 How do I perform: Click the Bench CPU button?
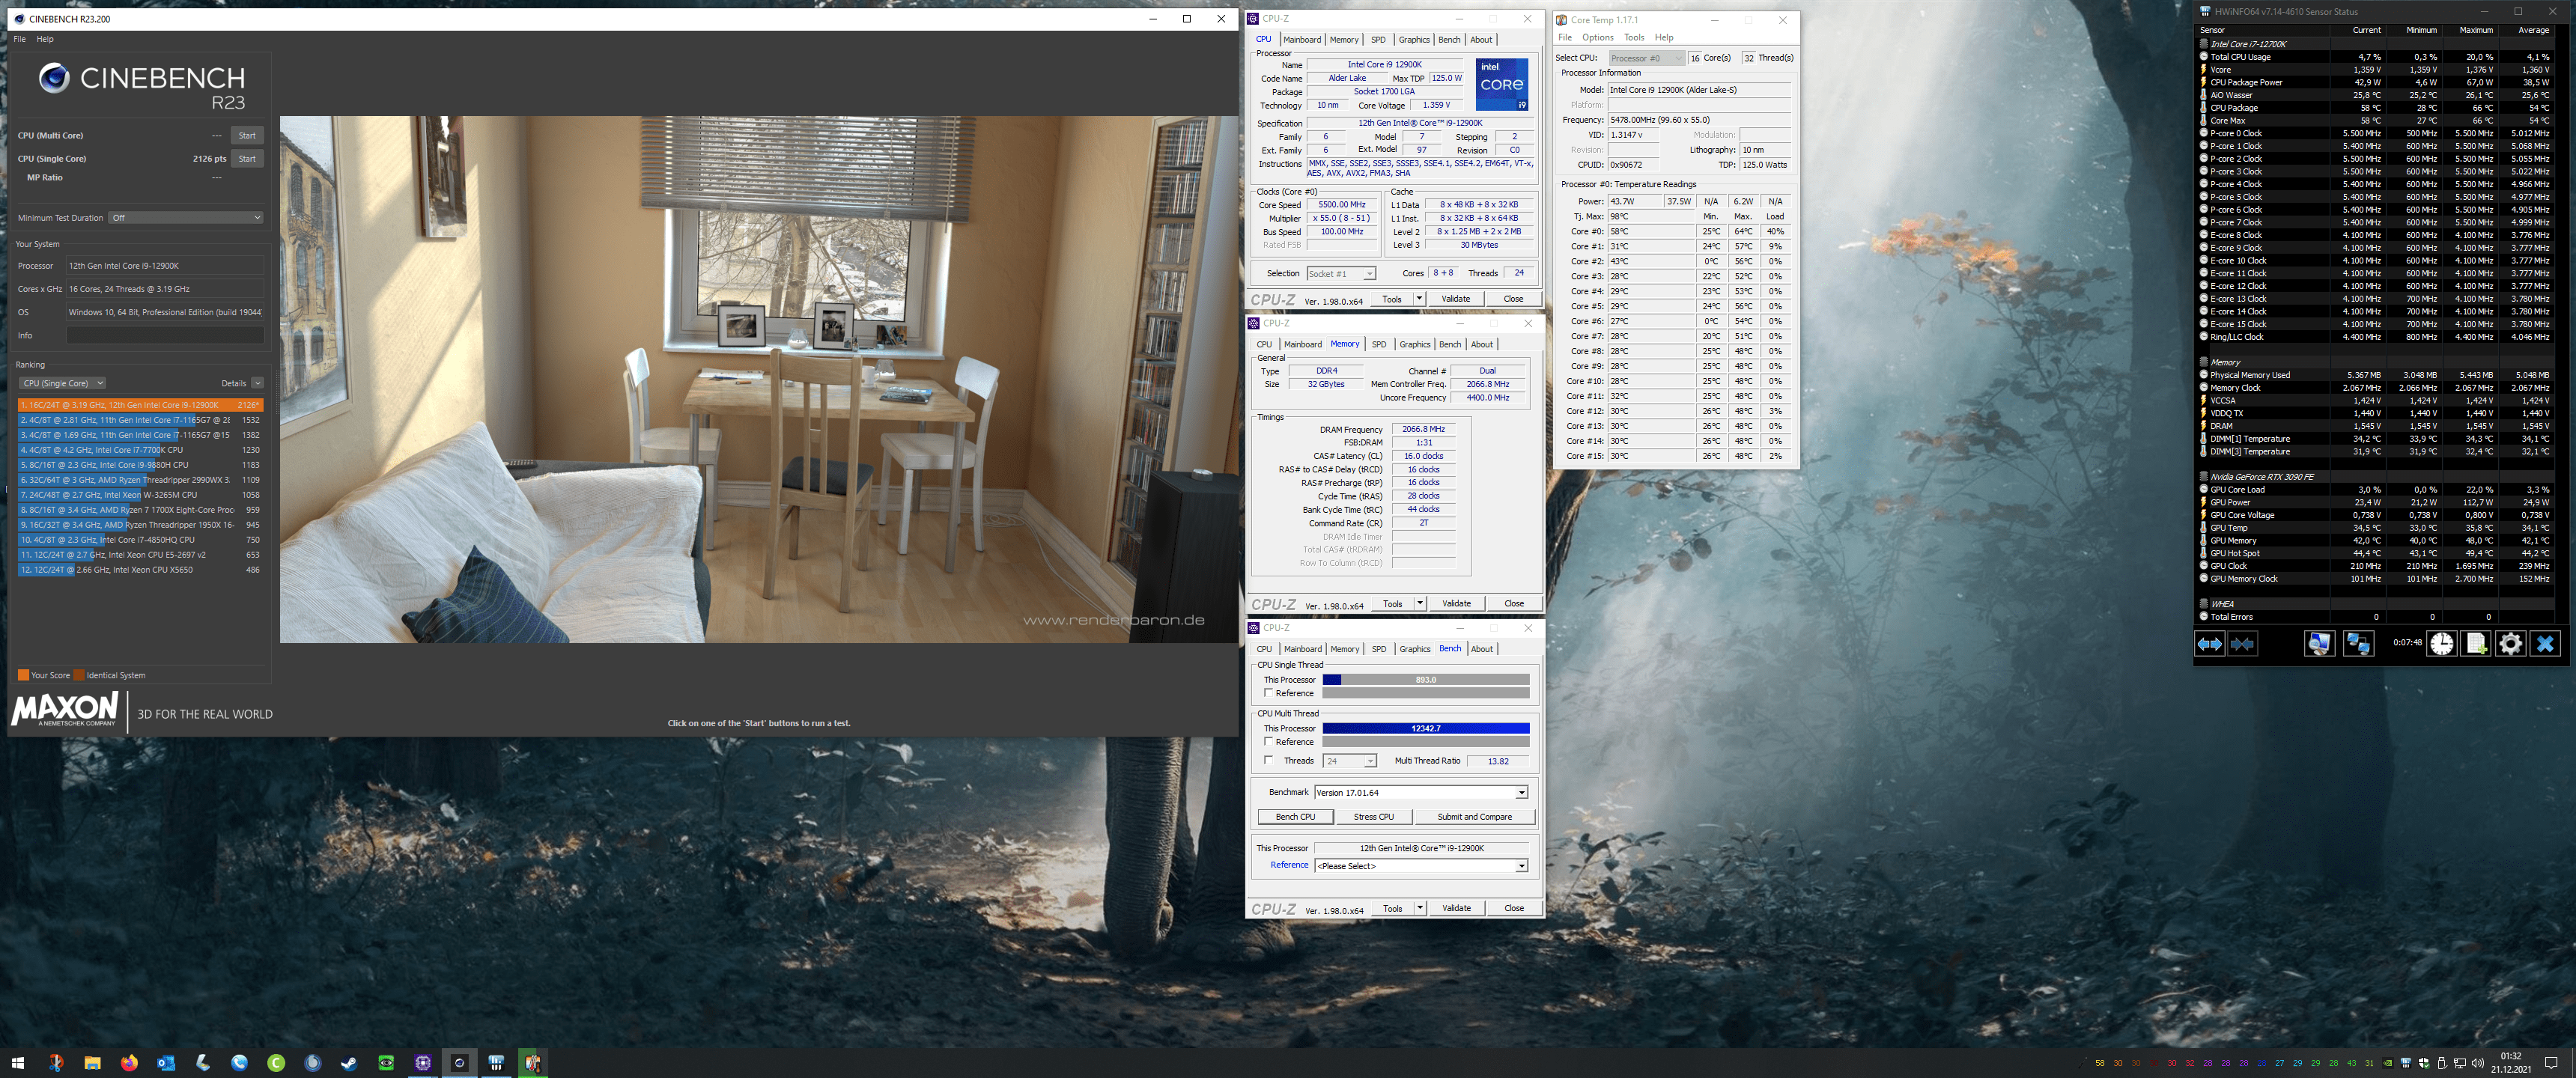tap(1295, 817)
